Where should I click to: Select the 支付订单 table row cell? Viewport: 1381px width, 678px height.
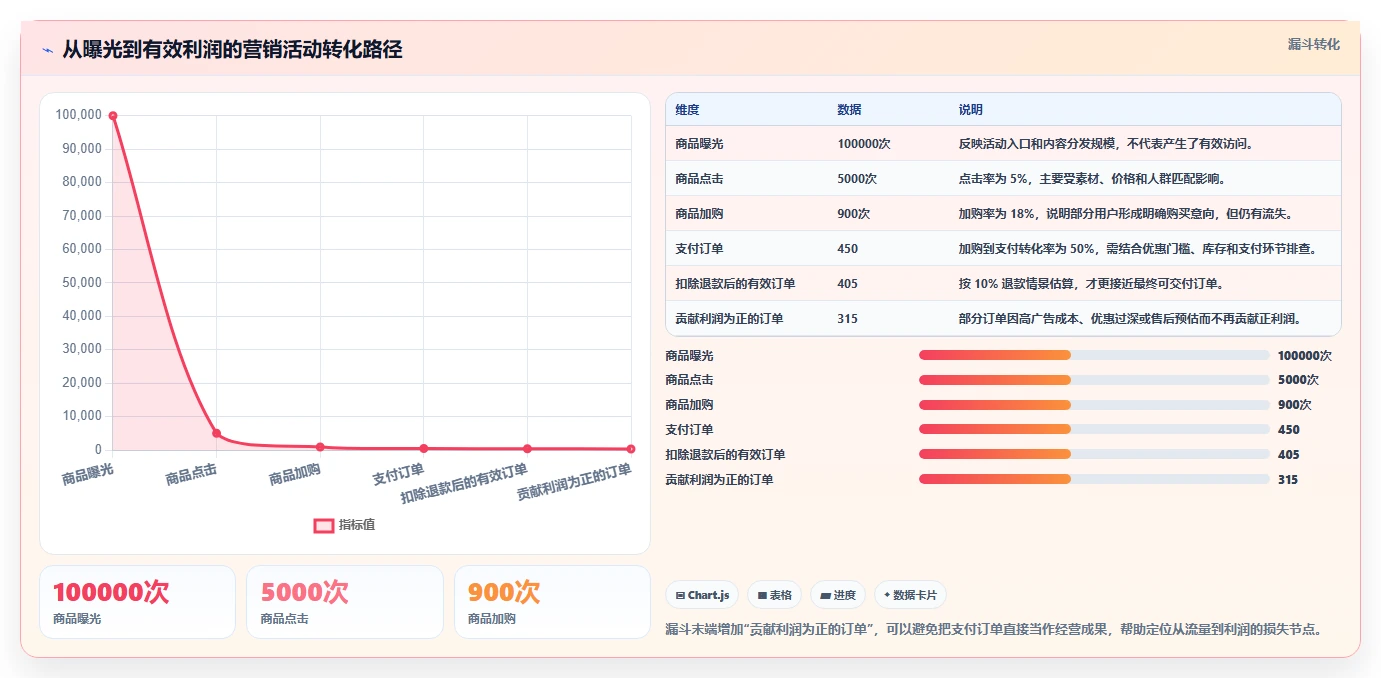pyautogui.click(x=747, y=249)
